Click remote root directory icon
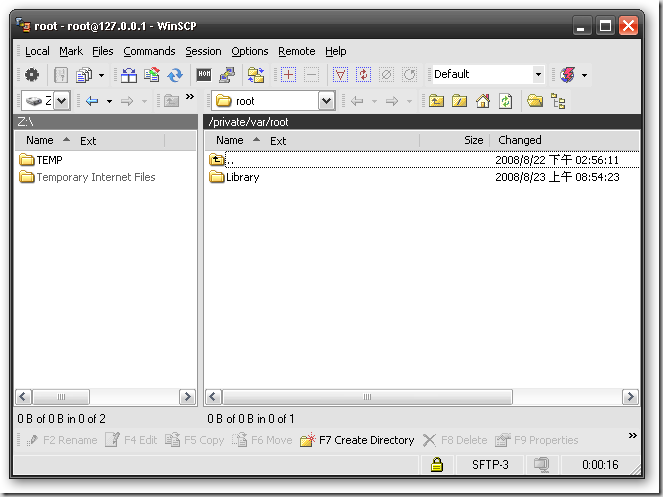The height and width of the screenshot is (497, 663). (x=459, y=101)
